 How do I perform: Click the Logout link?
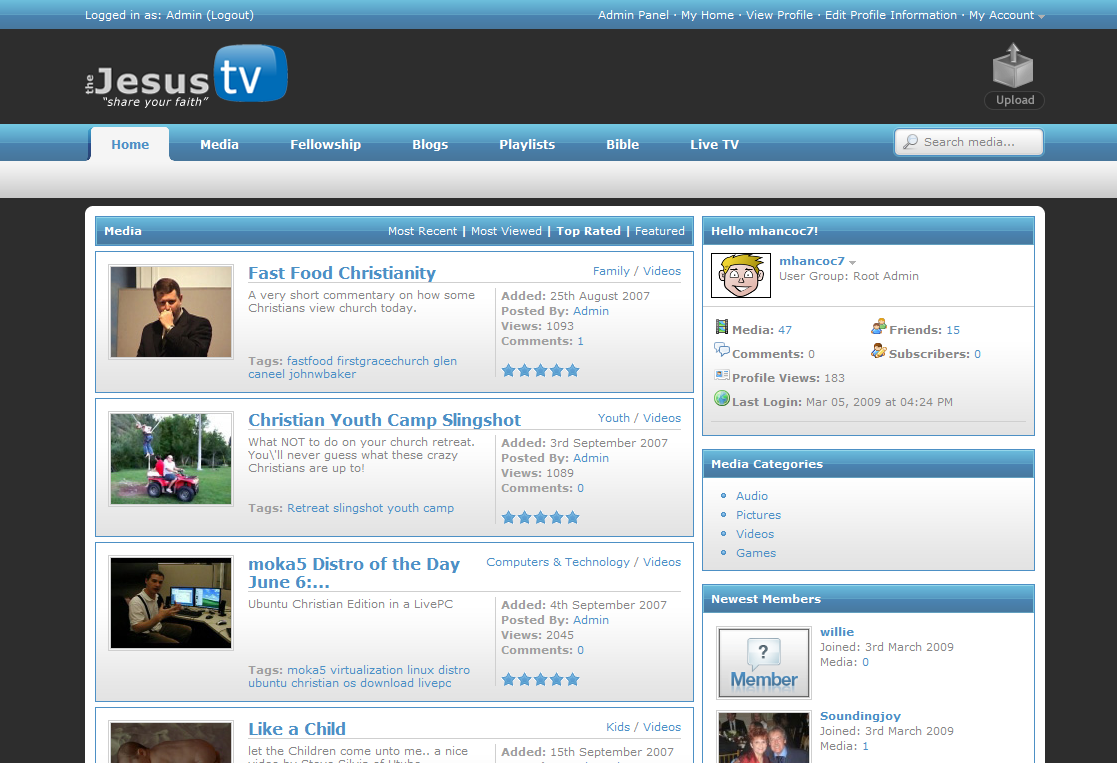[x=229, y=15]
